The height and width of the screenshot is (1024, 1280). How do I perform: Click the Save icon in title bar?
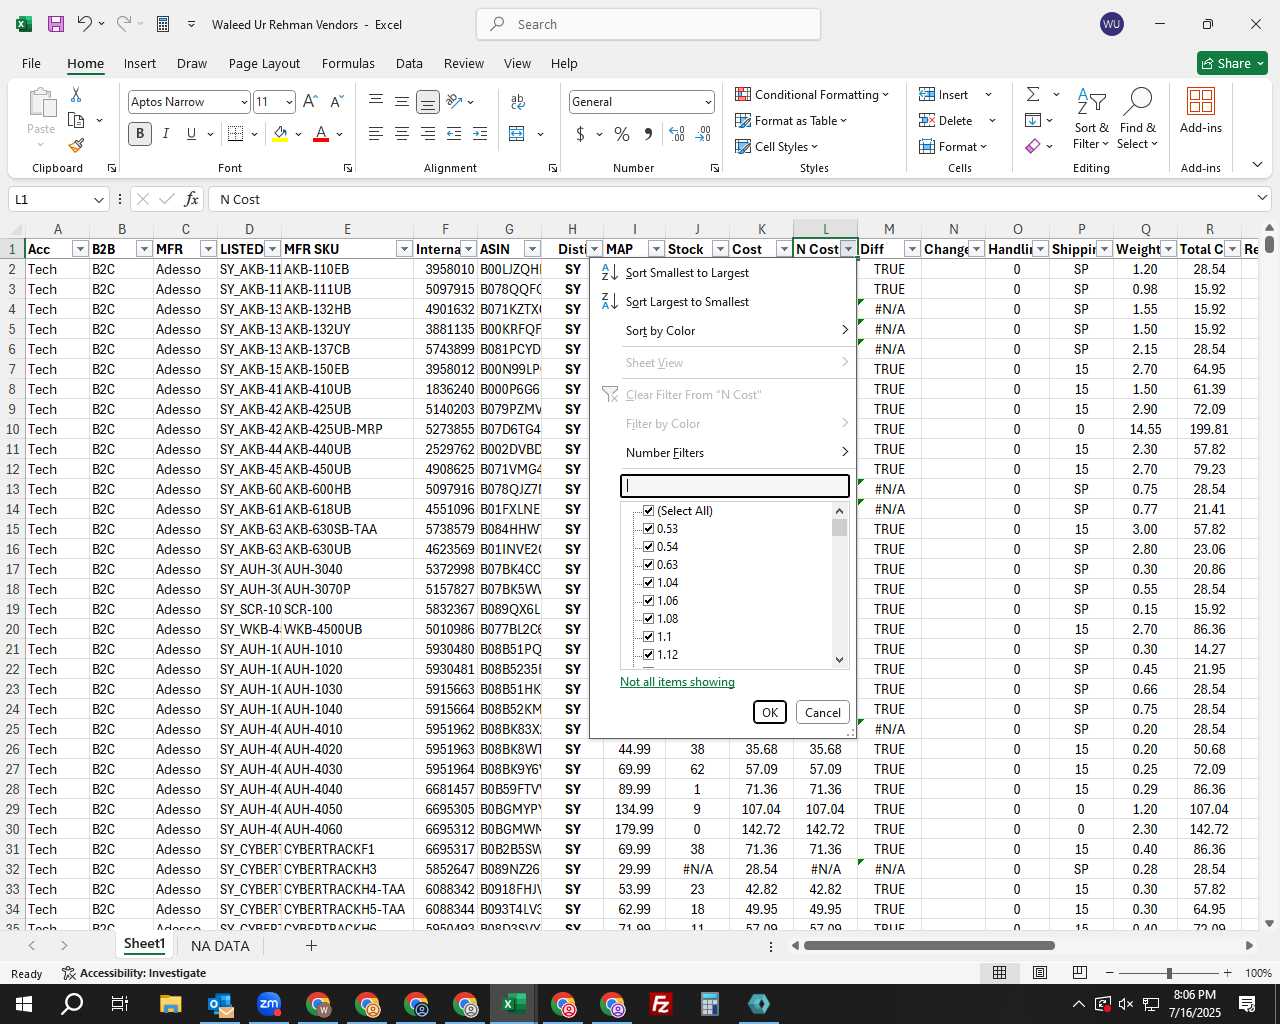(x=56, y=24)
